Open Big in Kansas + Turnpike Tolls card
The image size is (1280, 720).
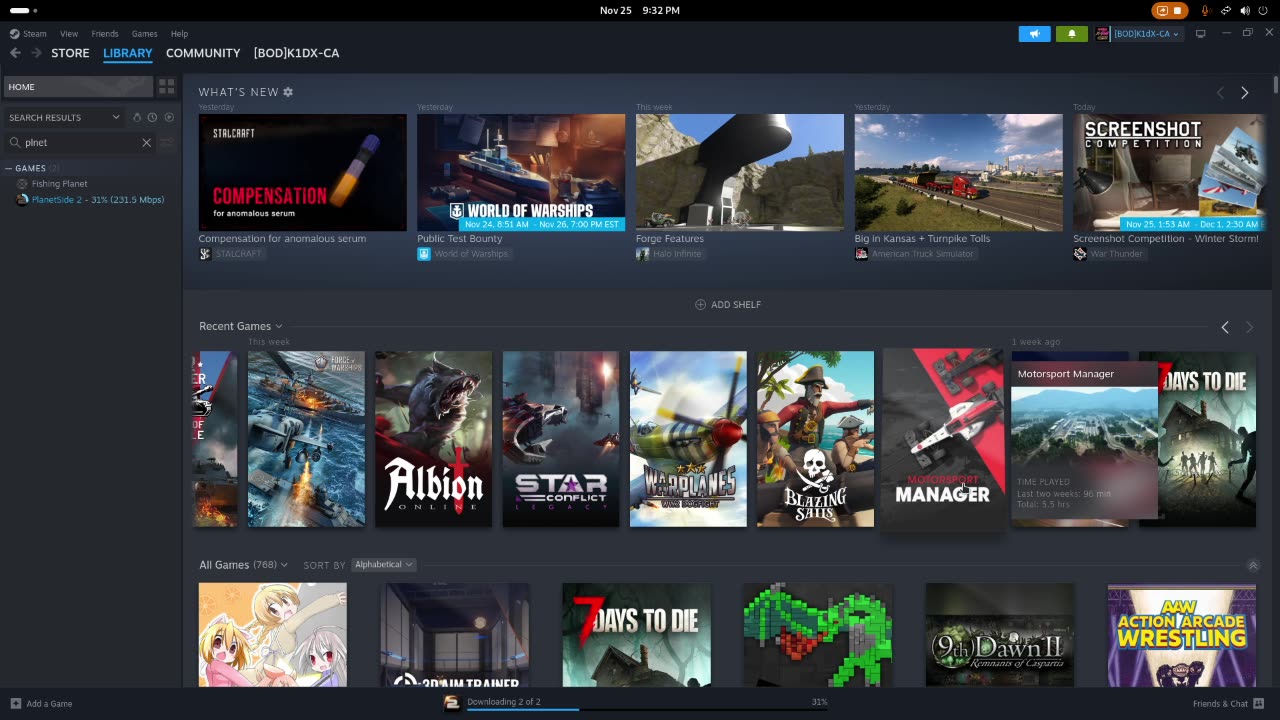pyautogui.click(x=958, y=172)
